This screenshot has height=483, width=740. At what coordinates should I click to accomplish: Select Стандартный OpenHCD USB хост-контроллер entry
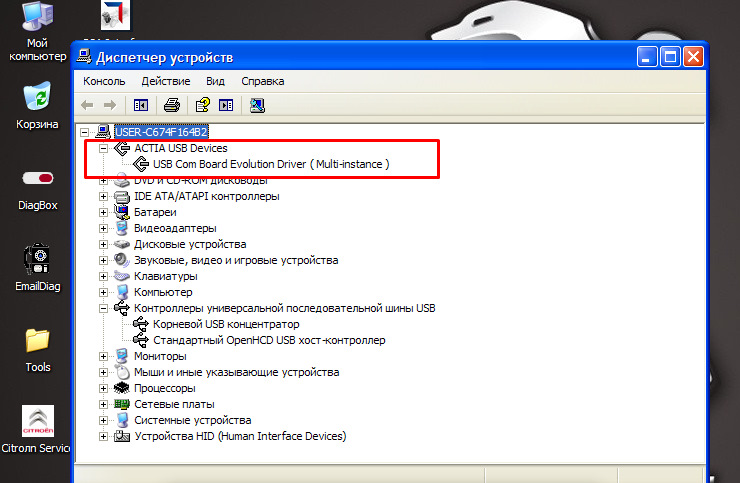click(269, 340)
